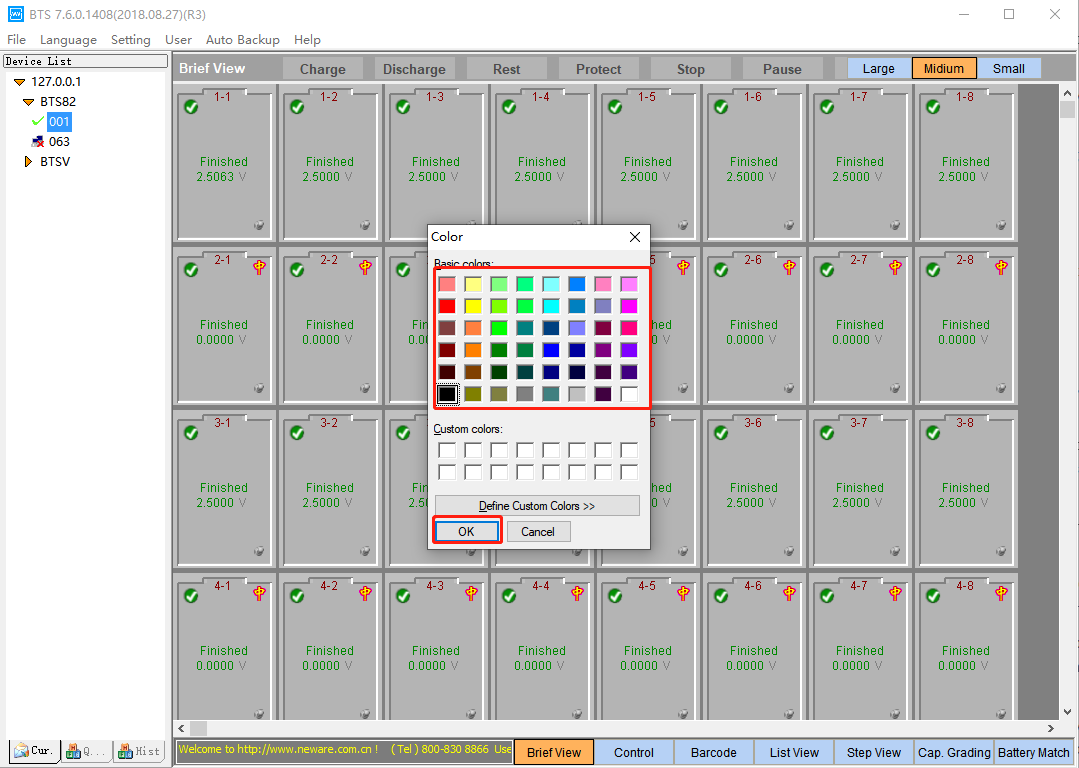The image size is (1079, 768).
Task: Switch to the Step View tab
Action: tap(874, 752)
